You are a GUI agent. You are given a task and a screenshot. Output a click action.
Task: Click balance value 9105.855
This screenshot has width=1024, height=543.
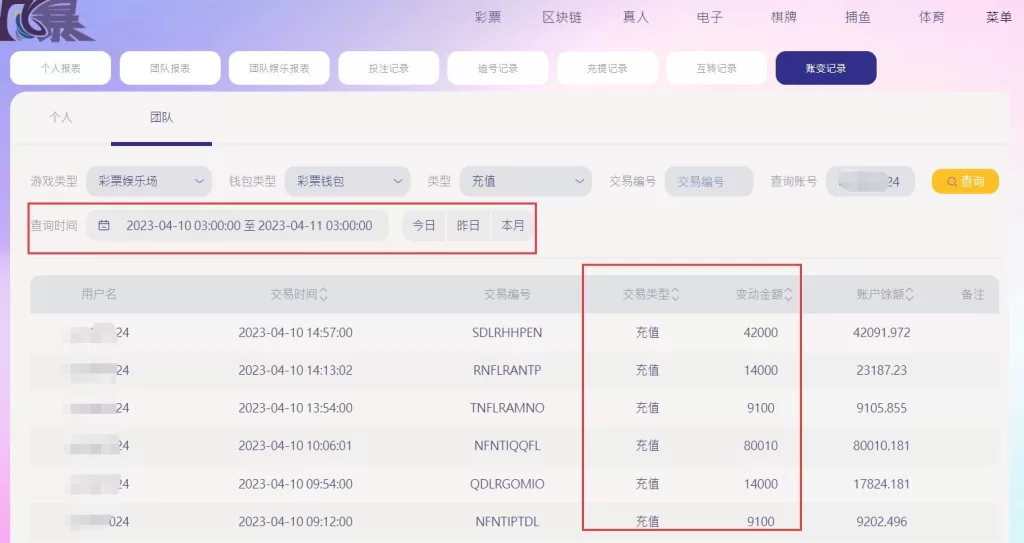pos(882,408)
